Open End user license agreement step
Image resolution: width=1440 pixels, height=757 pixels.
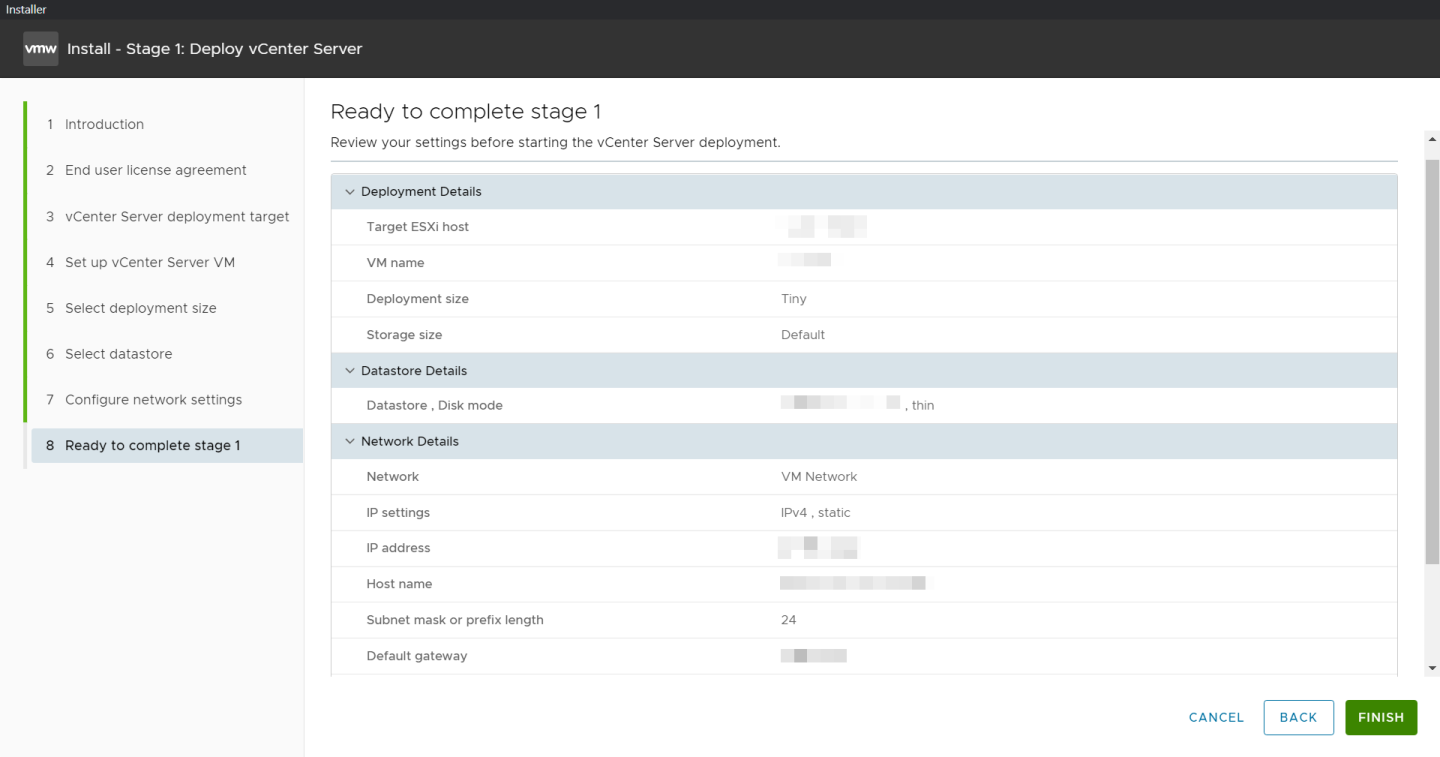pos(155,171)
